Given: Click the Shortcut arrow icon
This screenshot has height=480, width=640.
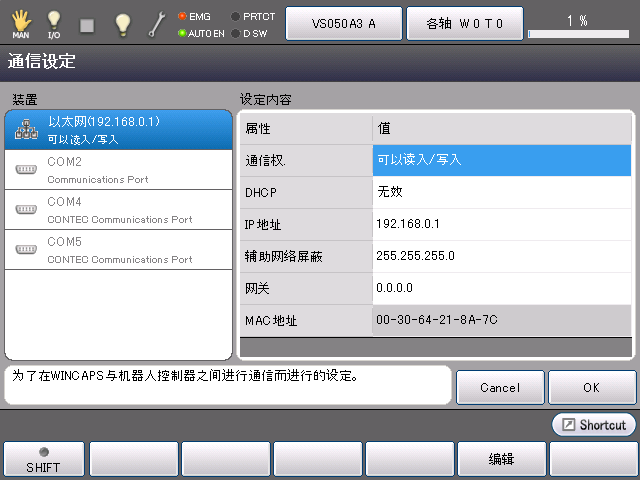Looking at the screenshot, I should tap(568, 424).
